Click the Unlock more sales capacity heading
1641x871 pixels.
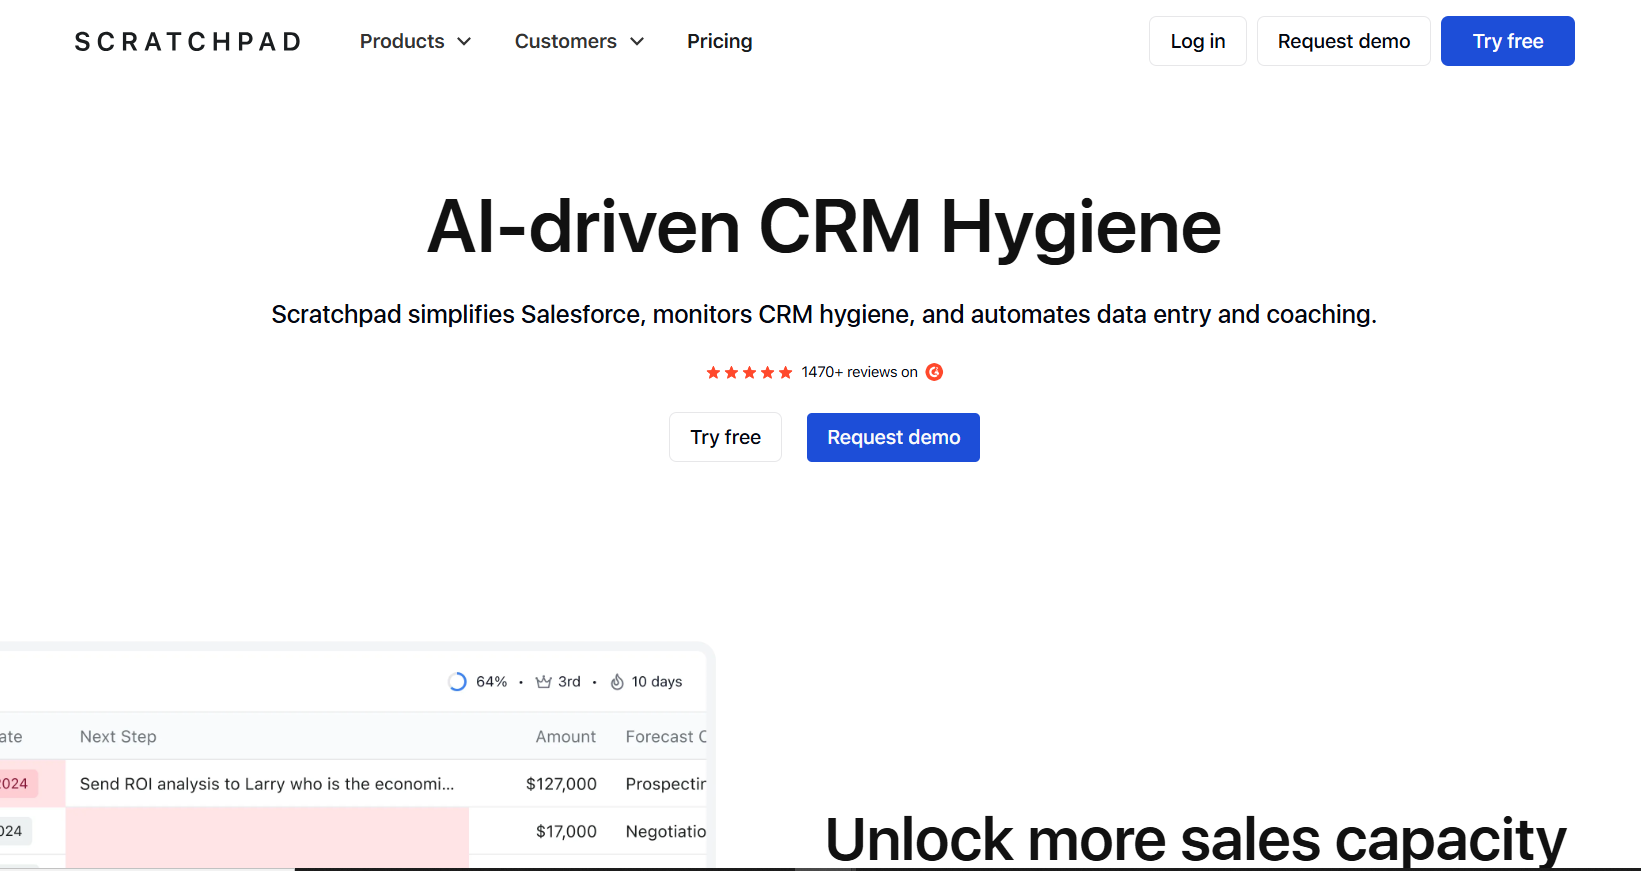pos(1196,838)
